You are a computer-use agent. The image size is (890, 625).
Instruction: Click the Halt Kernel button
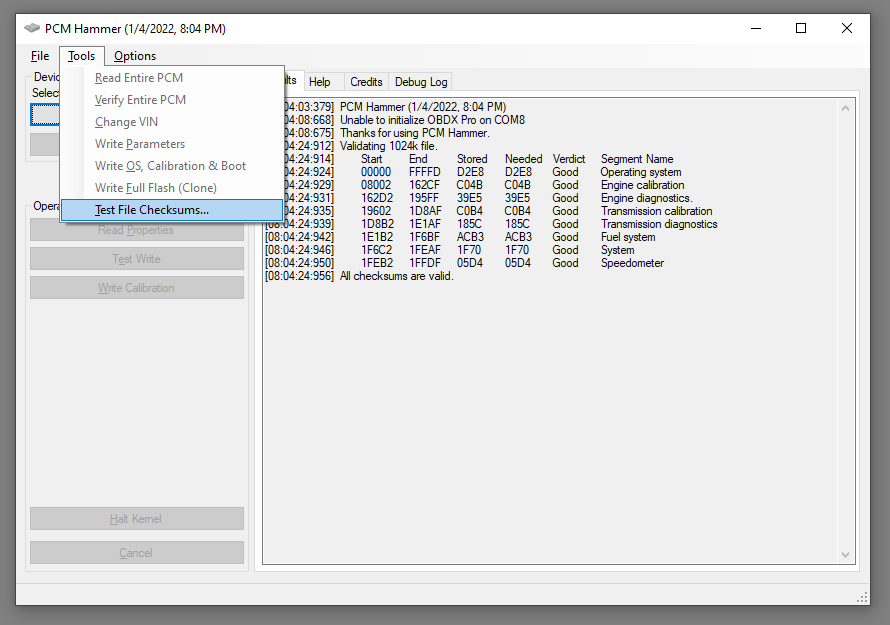137,519
